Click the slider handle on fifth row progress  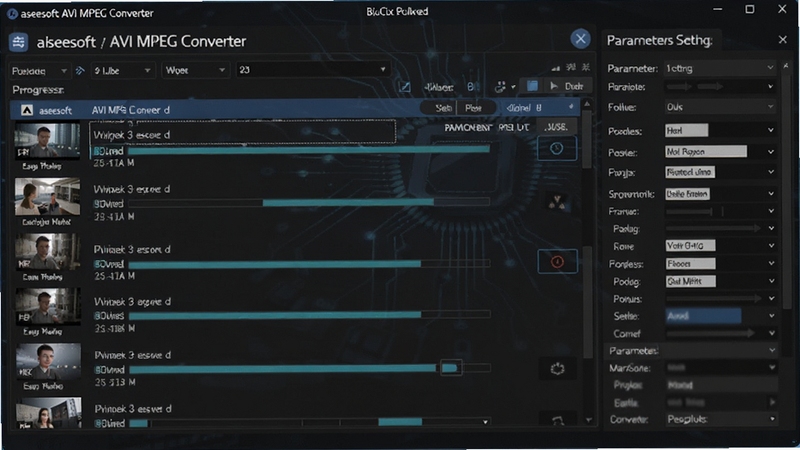point(451,368)
